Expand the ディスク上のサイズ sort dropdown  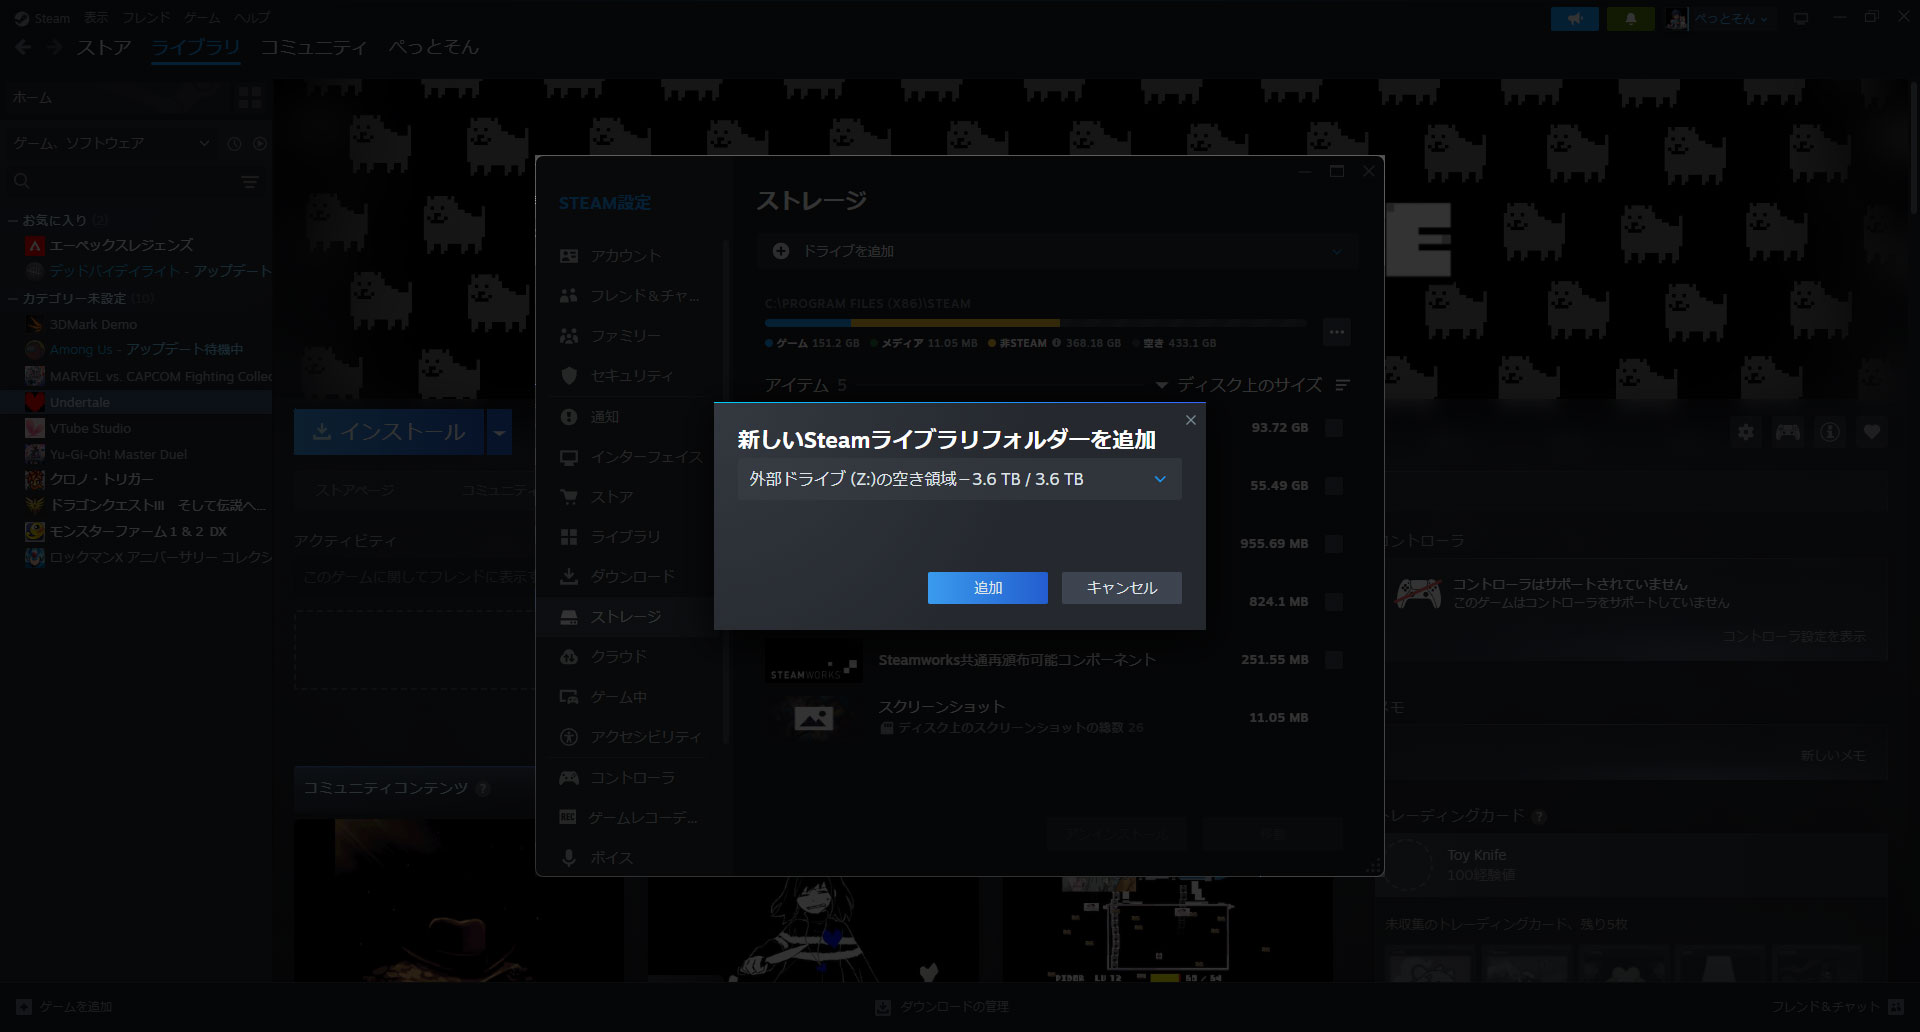[x=1239, y=385]
